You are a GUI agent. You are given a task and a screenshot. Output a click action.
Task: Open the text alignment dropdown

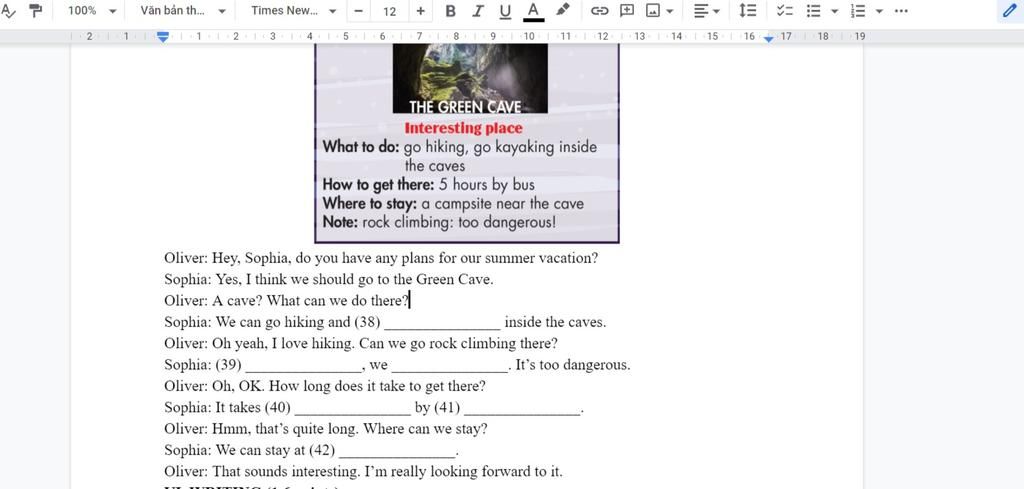coord(706,11)
